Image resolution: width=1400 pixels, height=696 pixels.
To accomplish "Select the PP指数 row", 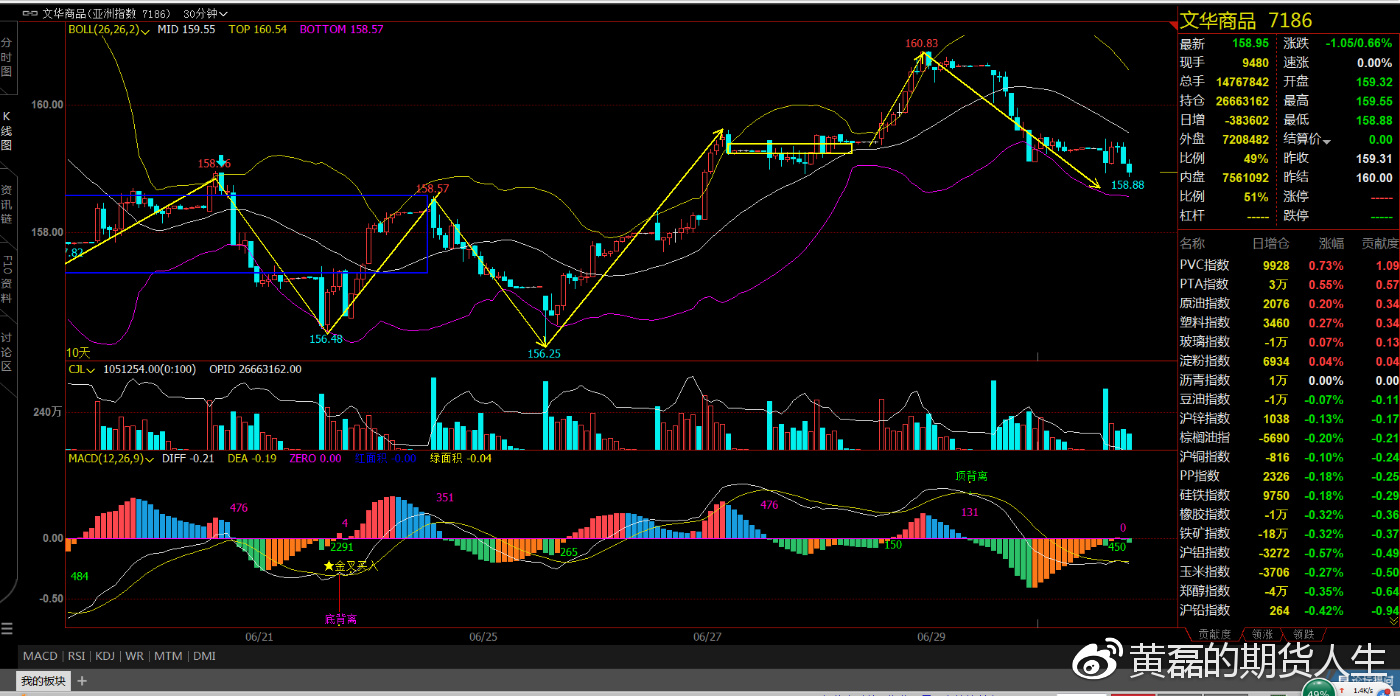I will [x=1289, y=476].
